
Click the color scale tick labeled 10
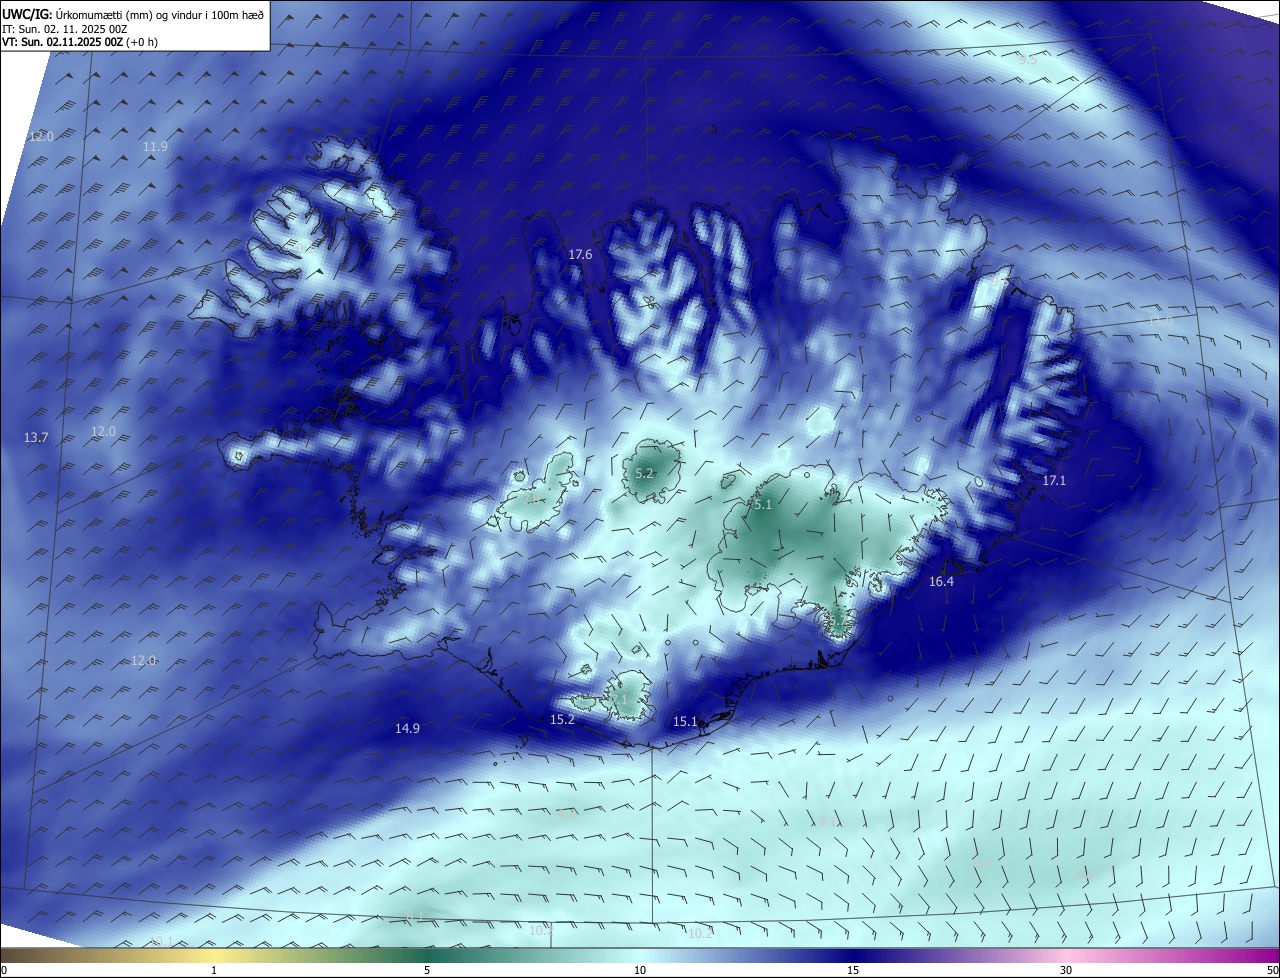pyautogui.click(x=640, y=970)
